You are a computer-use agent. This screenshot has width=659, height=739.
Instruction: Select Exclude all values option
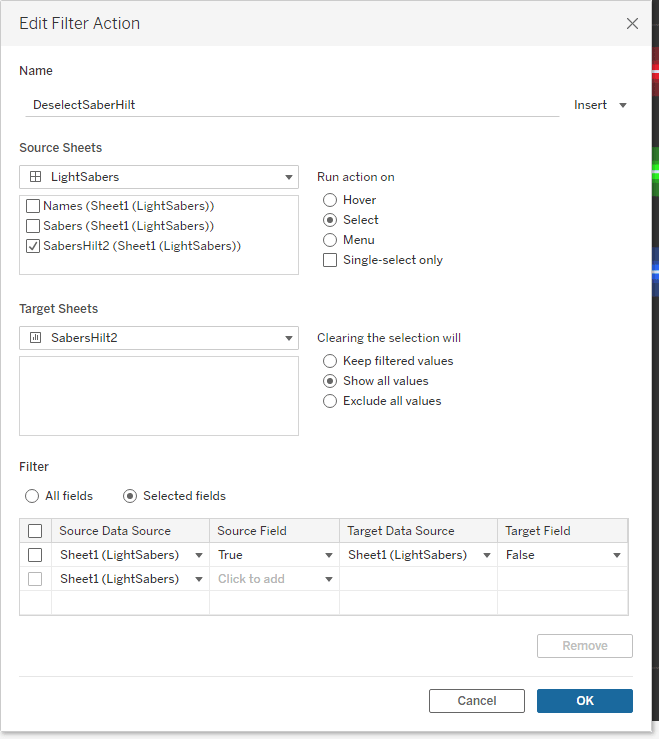pos(330,401)
